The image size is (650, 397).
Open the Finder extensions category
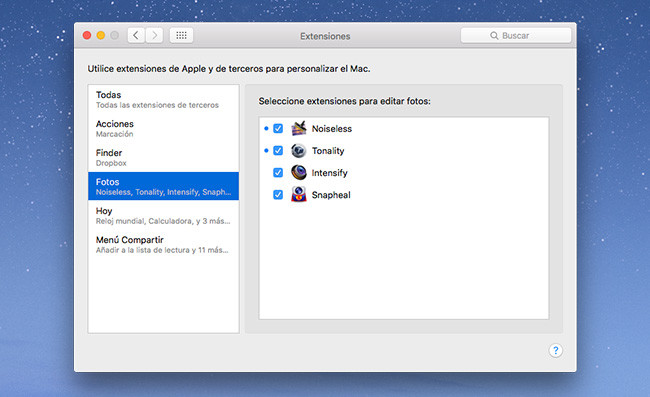point(163,157)
